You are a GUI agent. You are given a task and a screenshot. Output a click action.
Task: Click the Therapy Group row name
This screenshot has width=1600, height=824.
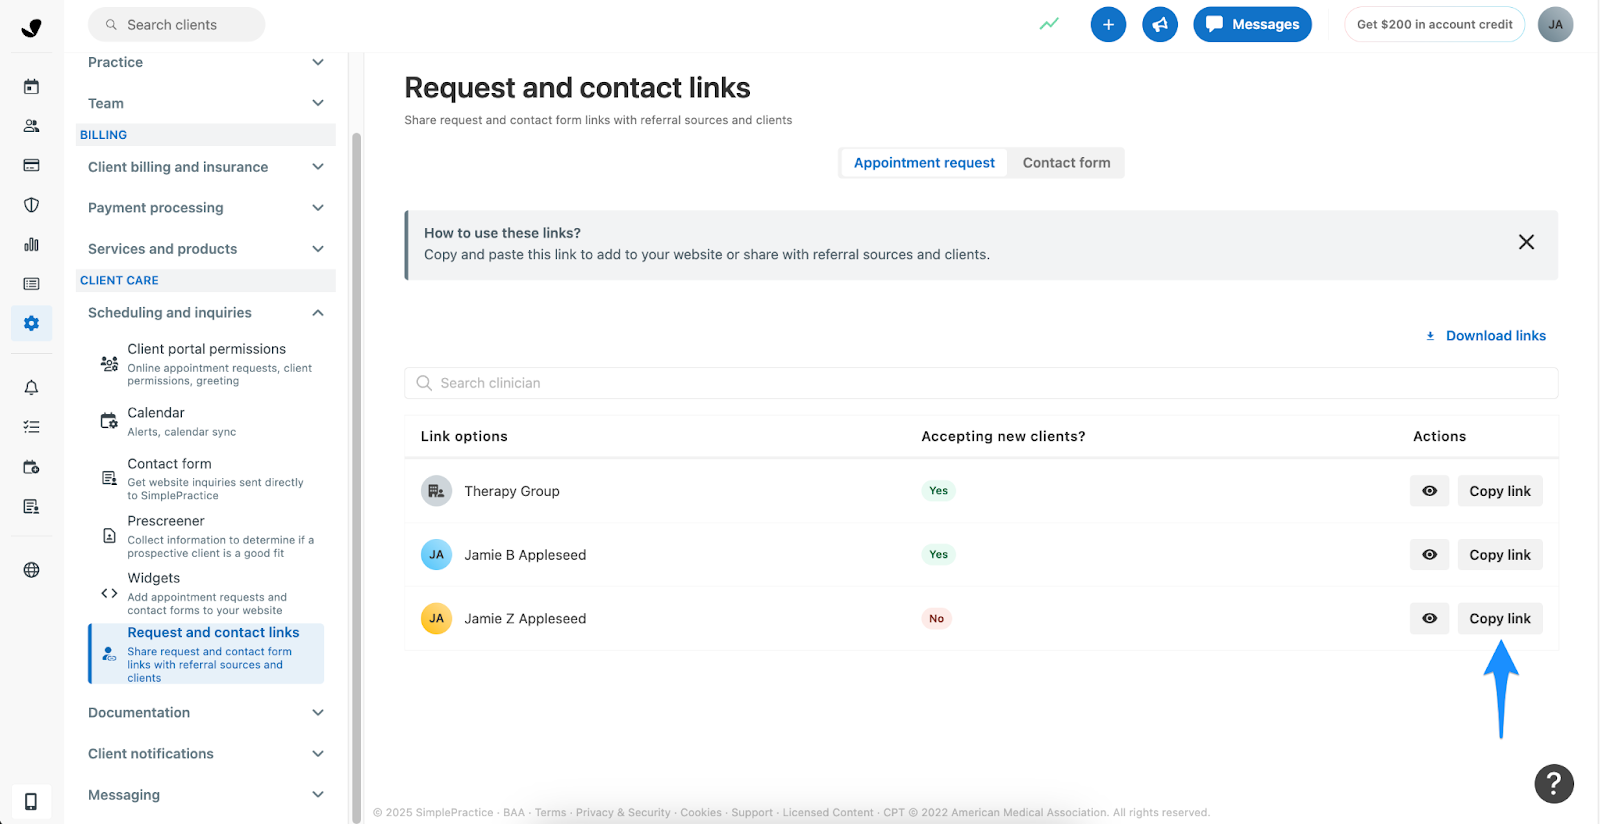pyautogui.click(x=512, y=491)
